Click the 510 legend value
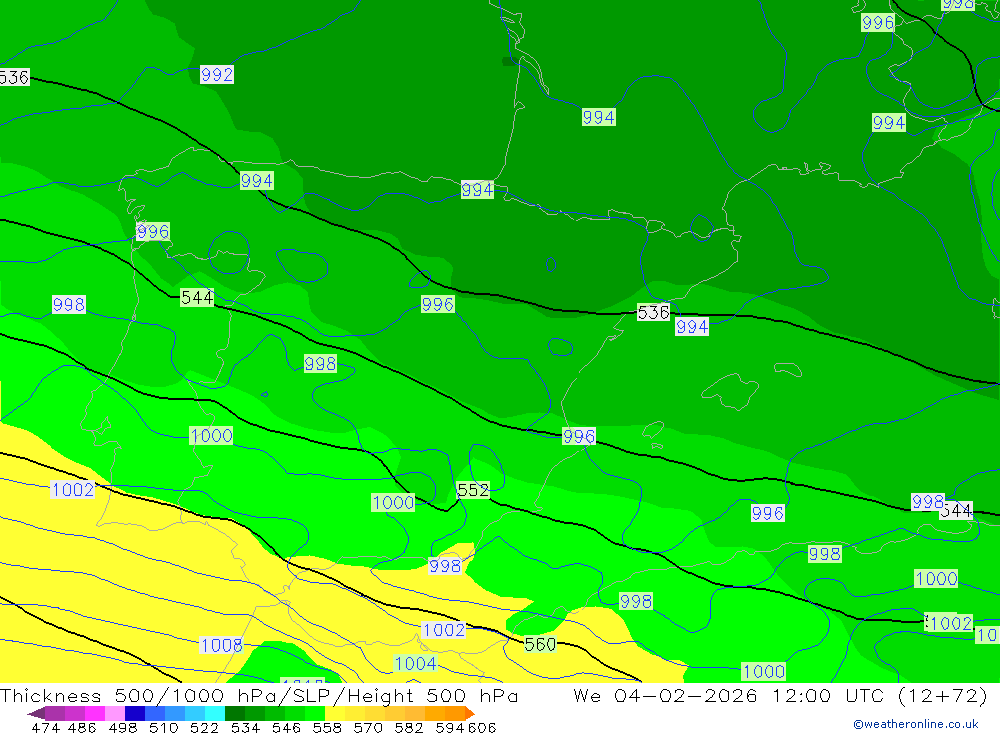The height and width of the screenshot is (733, 1000). 163,727
